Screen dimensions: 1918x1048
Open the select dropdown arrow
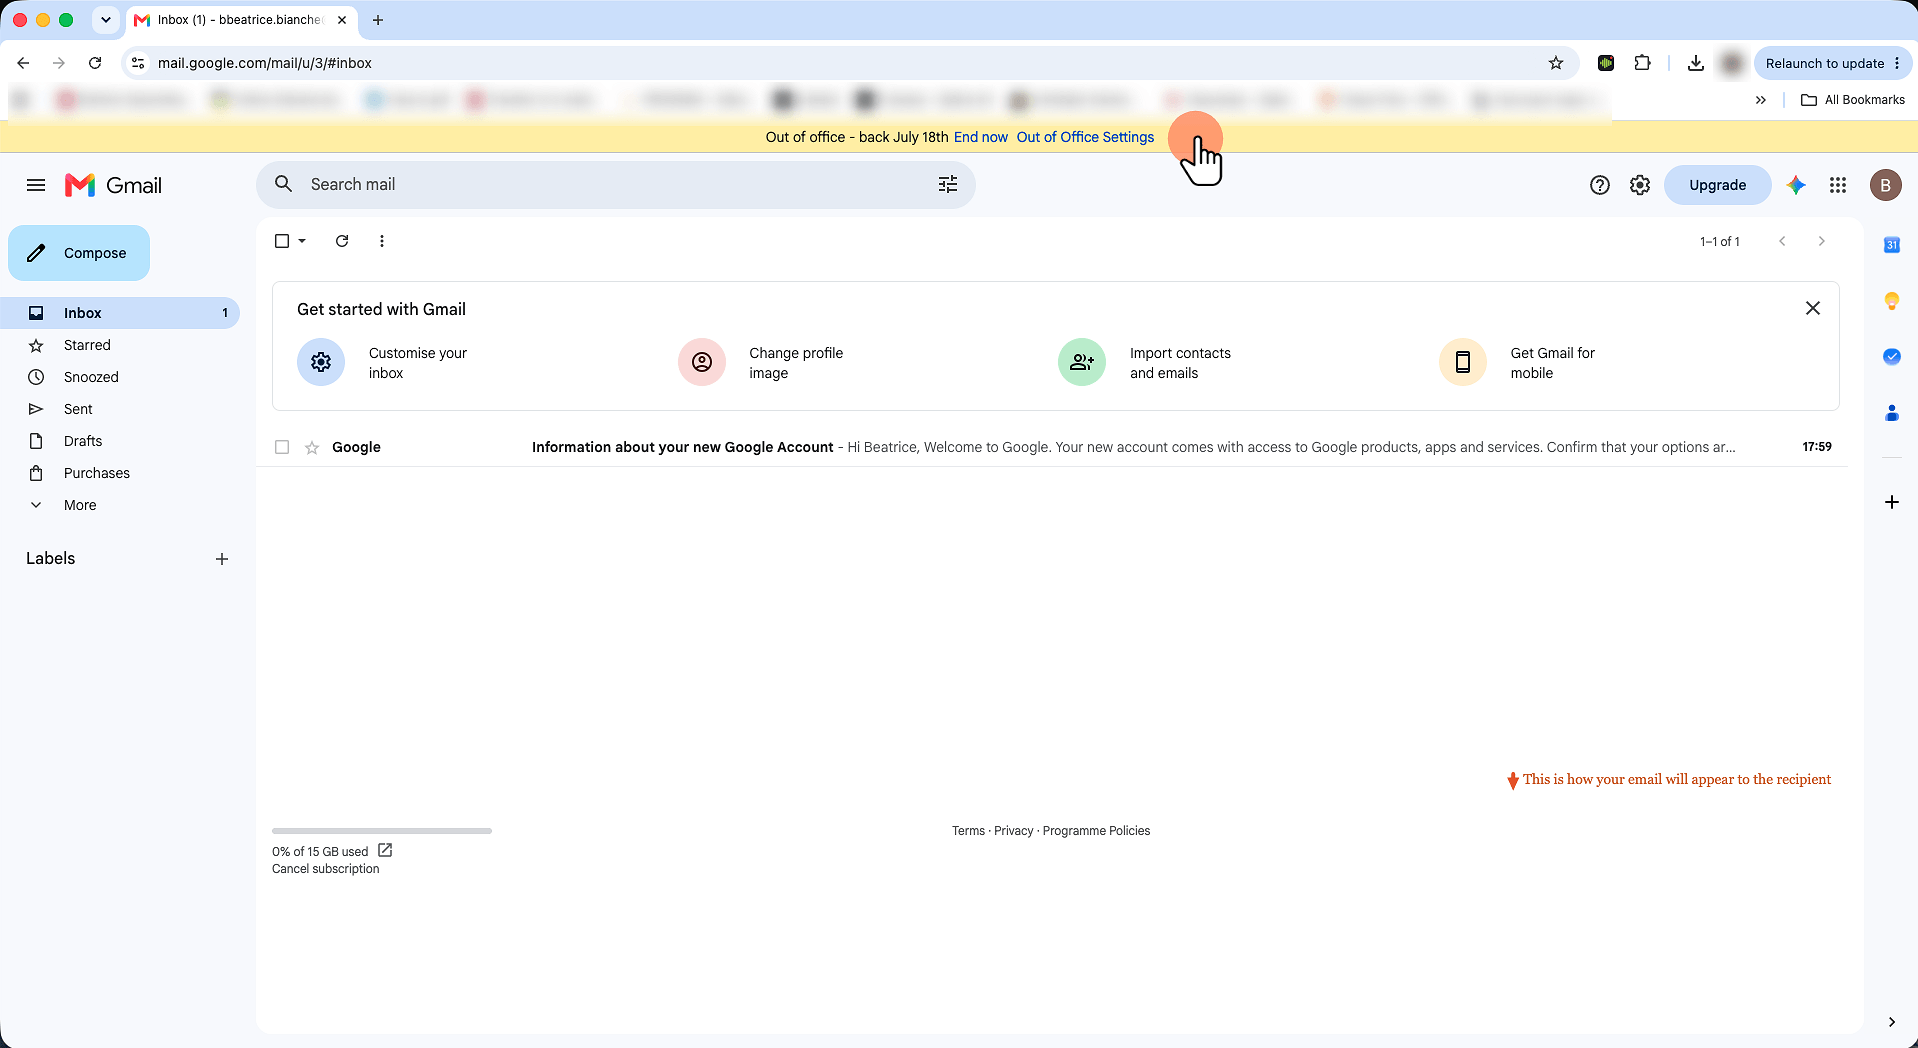pos(302,241)
